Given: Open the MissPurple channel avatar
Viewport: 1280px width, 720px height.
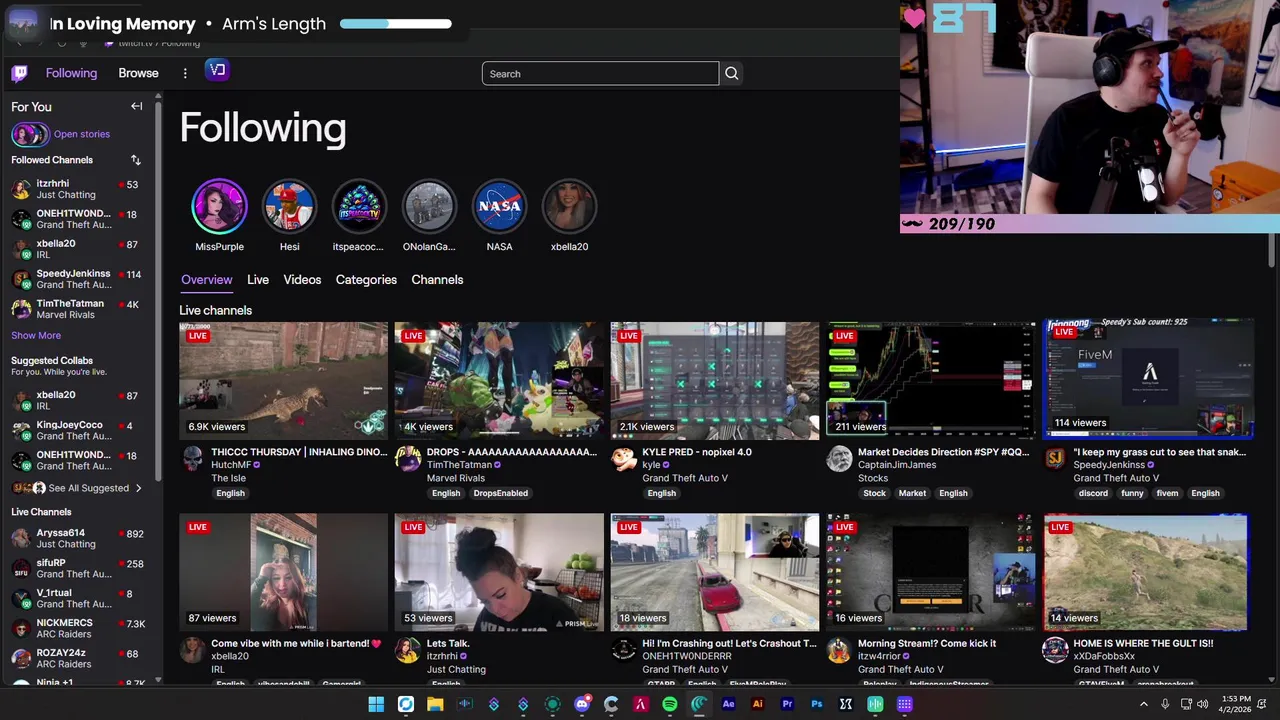Looking at the screenshot, I should coord(219,206).
